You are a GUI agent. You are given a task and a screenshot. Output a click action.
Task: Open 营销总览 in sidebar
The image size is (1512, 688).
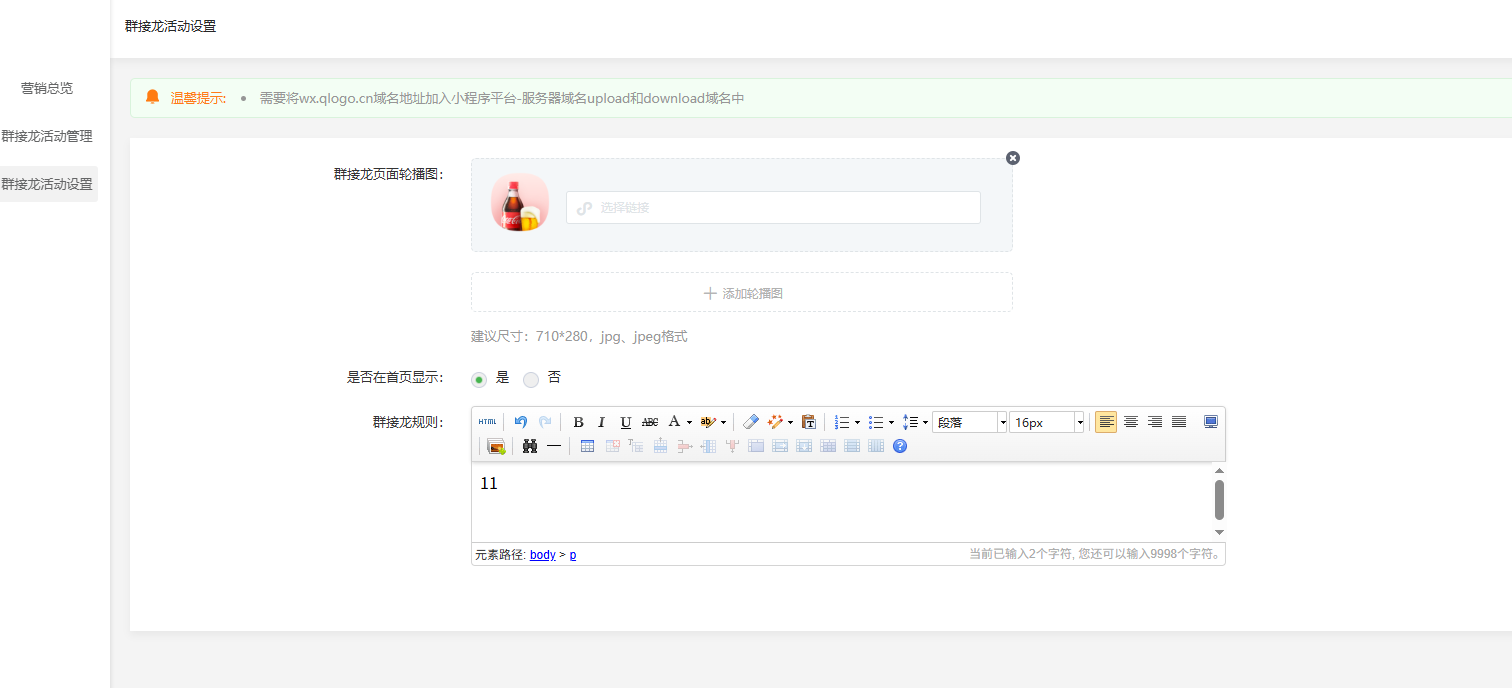tap(47, 88)
